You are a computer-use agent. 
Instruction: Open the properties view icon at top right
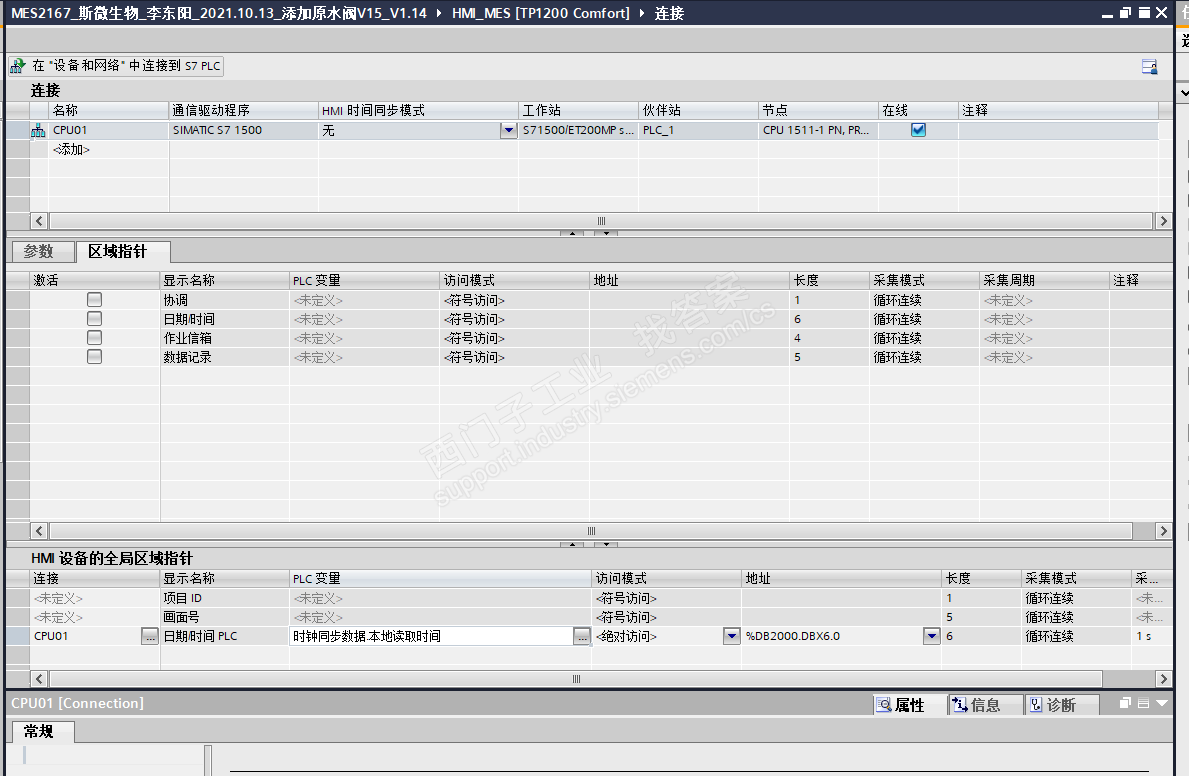tap(1150, 67)
